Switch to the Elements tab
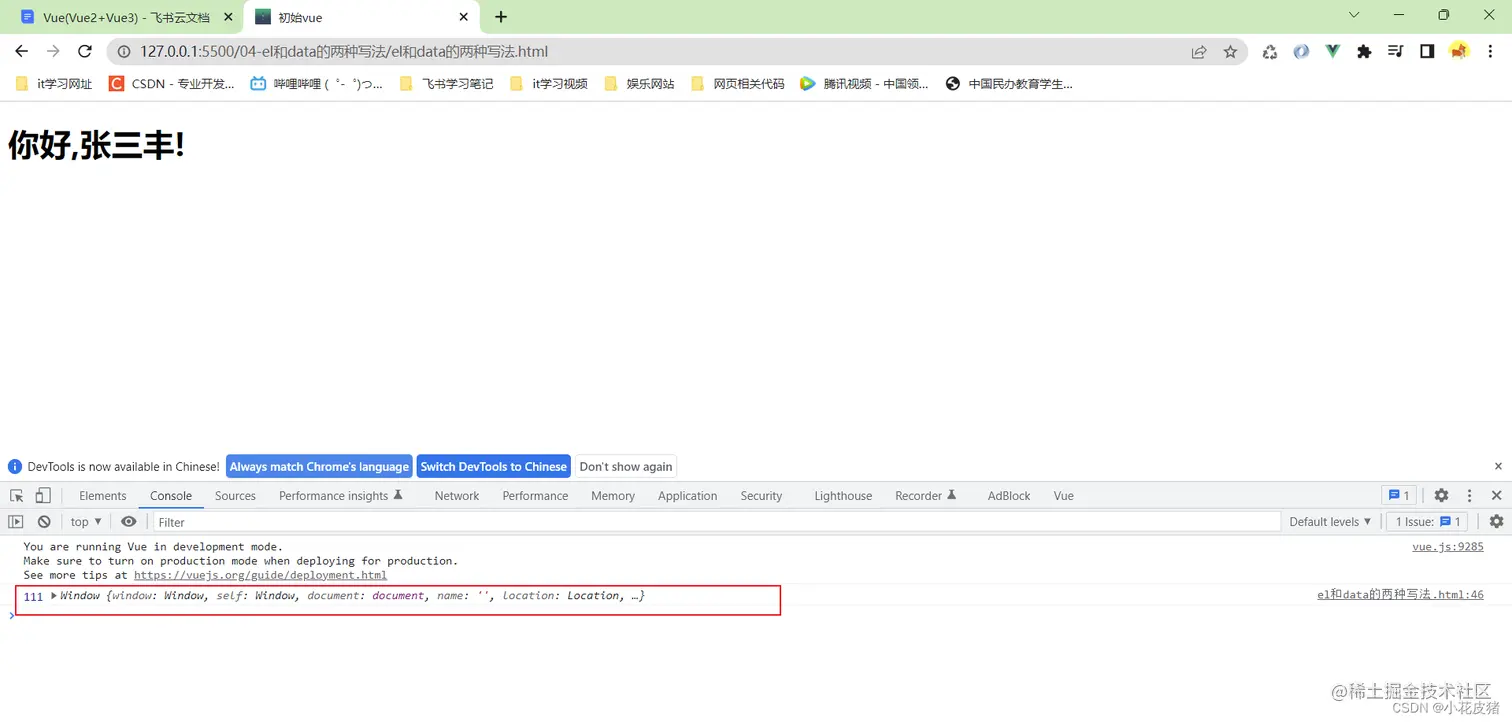 (x=103, y=496)
